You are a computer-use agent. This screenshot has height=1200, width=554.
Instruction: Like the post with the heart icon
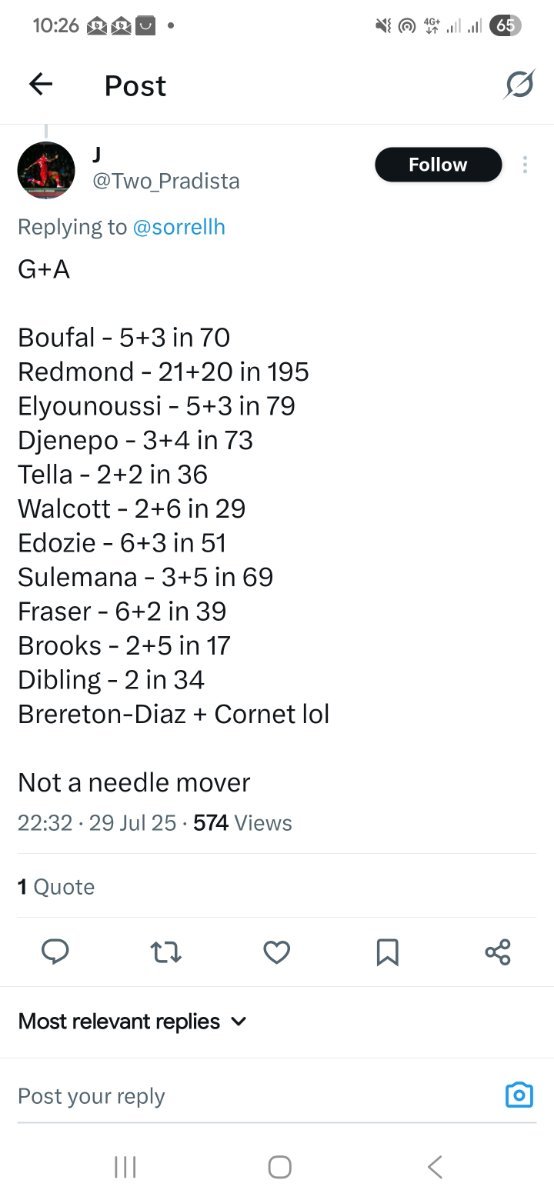click(x=277, y=952)
